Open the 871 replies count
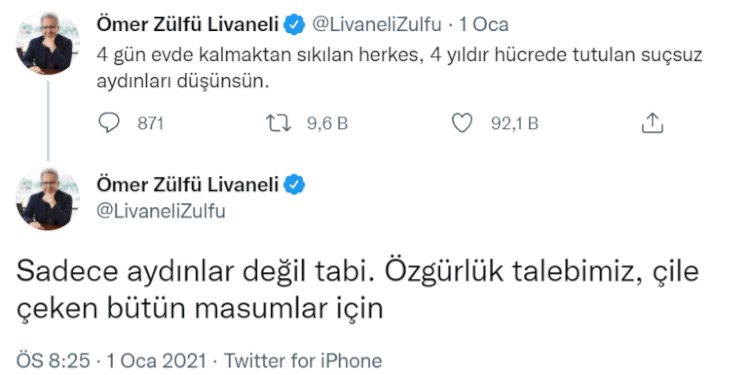 [150, 124]
